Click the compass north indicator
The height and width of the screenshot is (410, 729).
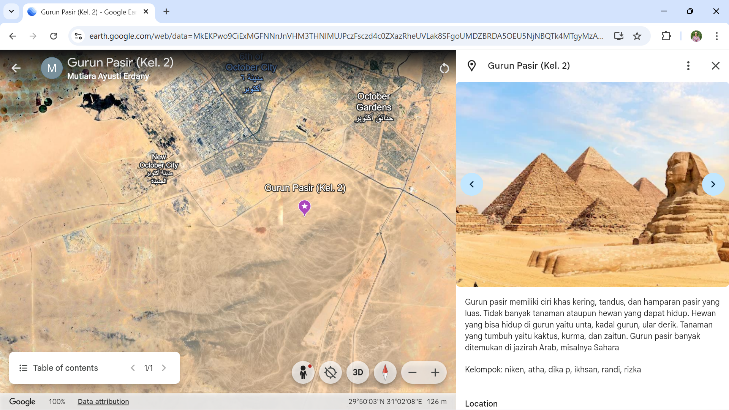point(385,372)
